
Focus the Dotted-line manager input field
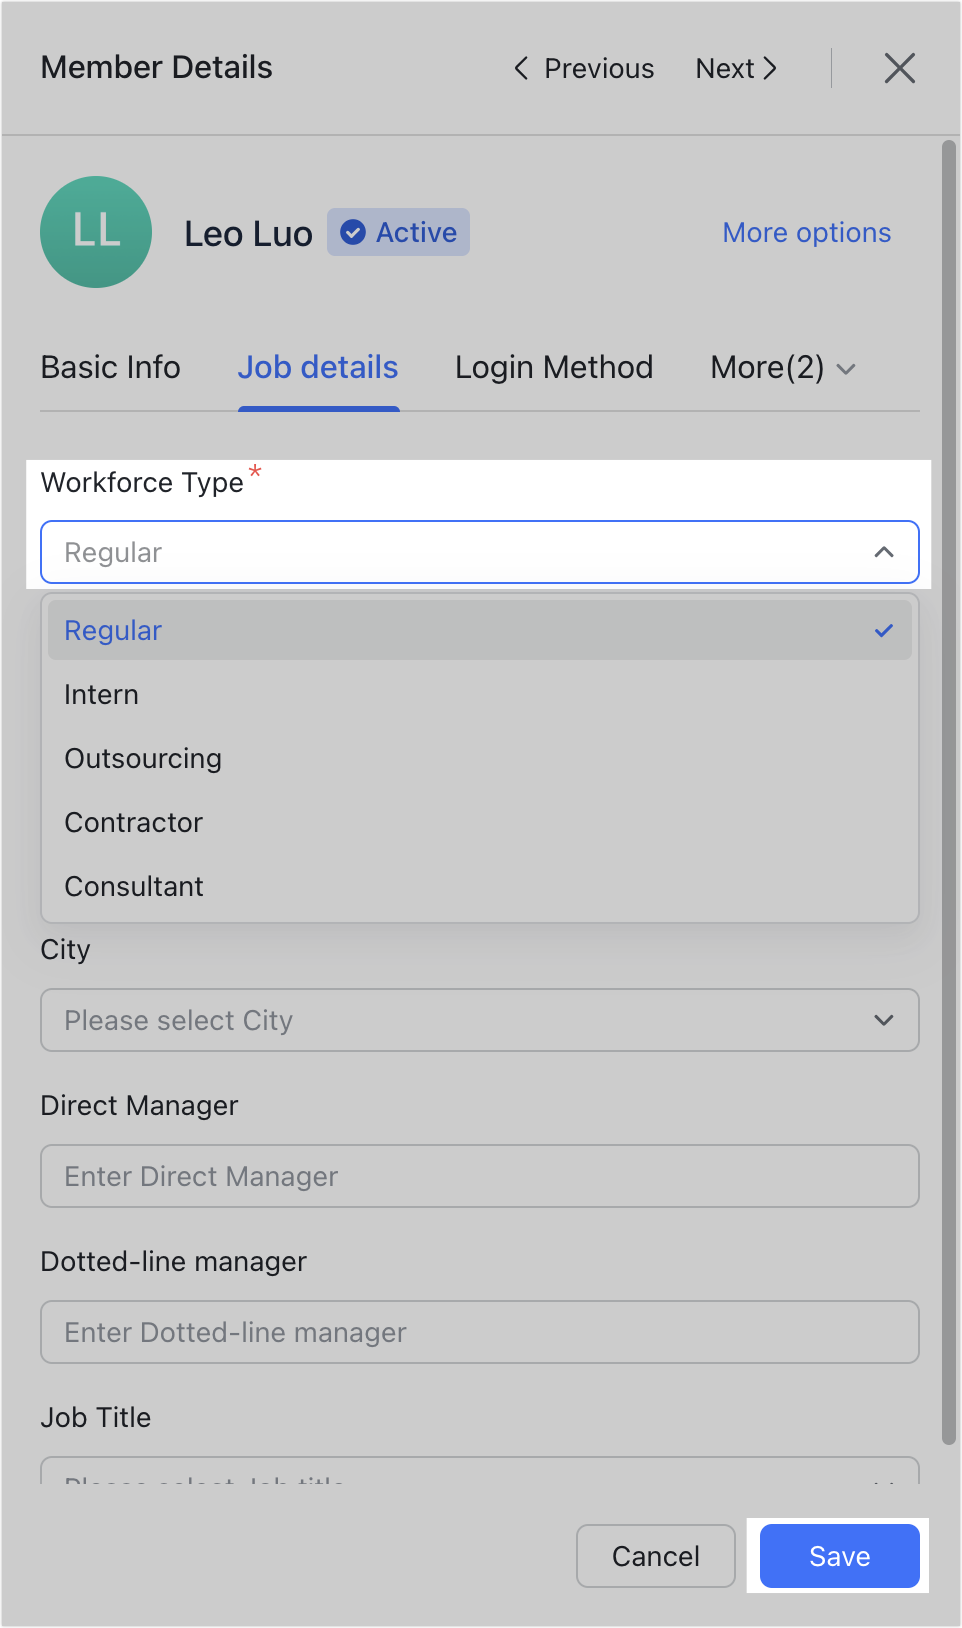[x=480, y=1332]
